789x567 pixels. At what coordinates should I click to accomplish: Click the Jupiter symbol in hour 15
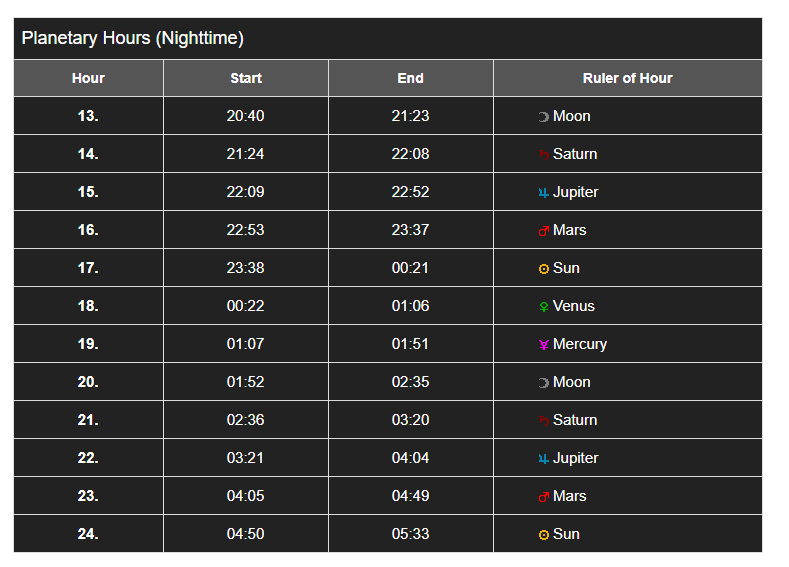coord(544,193)
